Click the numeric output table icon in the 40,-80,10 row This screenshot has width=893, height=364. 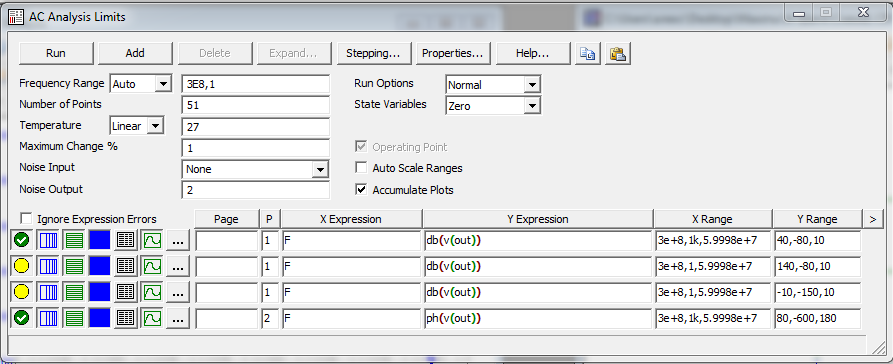click(x=125, y=240)
